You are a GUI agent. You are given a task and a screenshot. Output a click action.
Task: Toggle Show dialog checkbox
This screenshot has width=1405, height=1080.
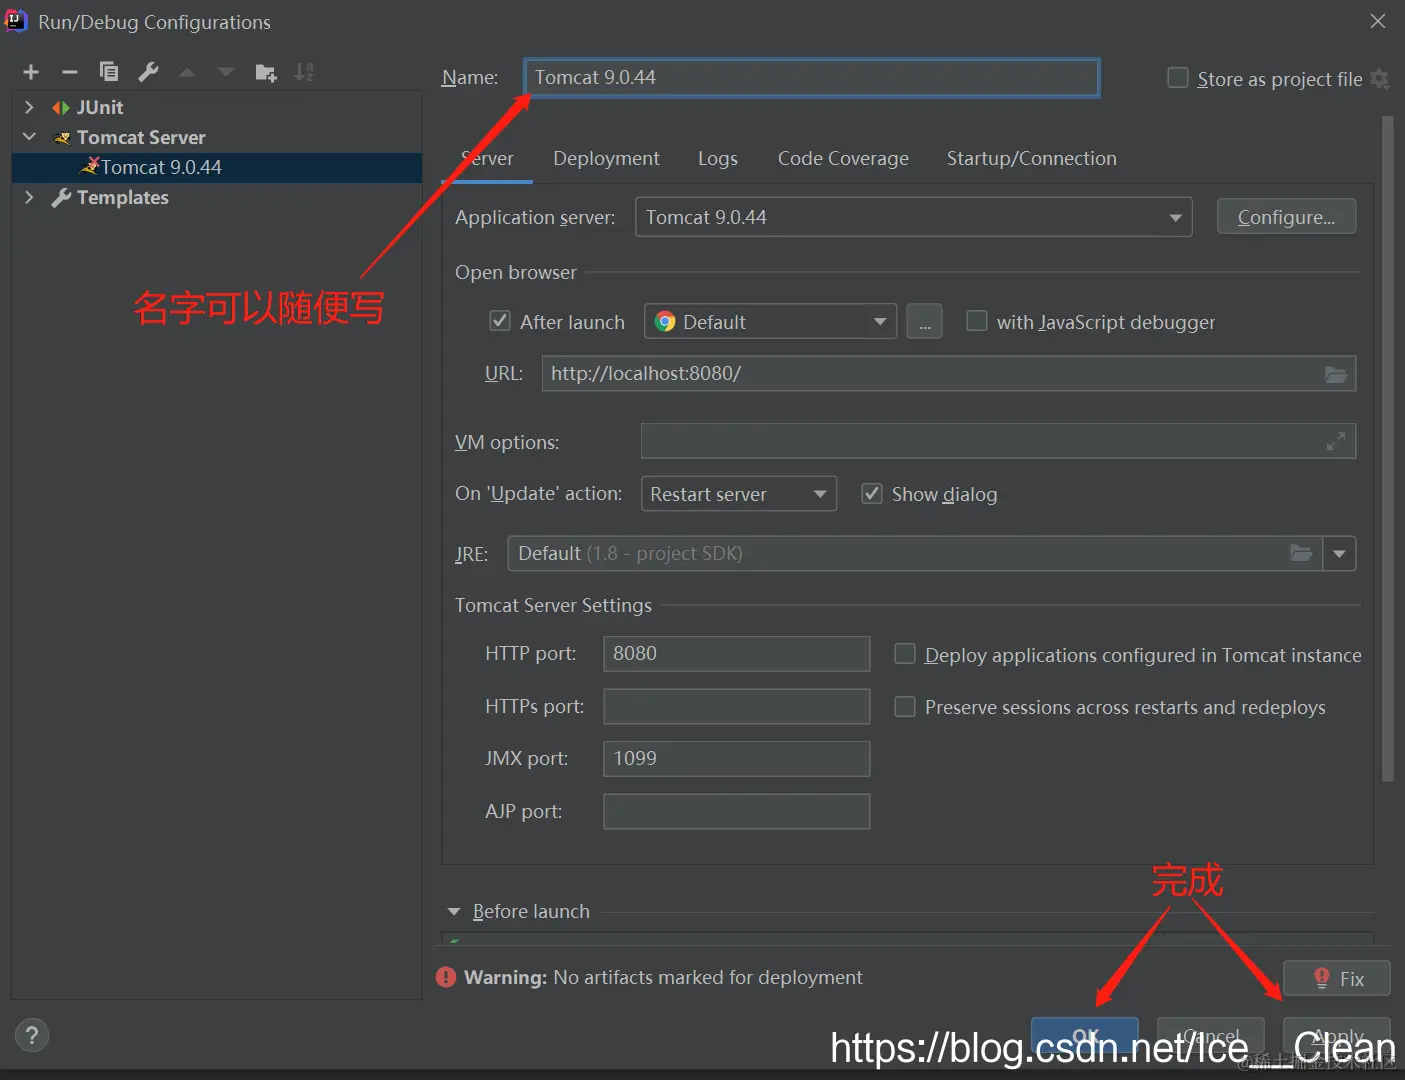tap(872, 493)
